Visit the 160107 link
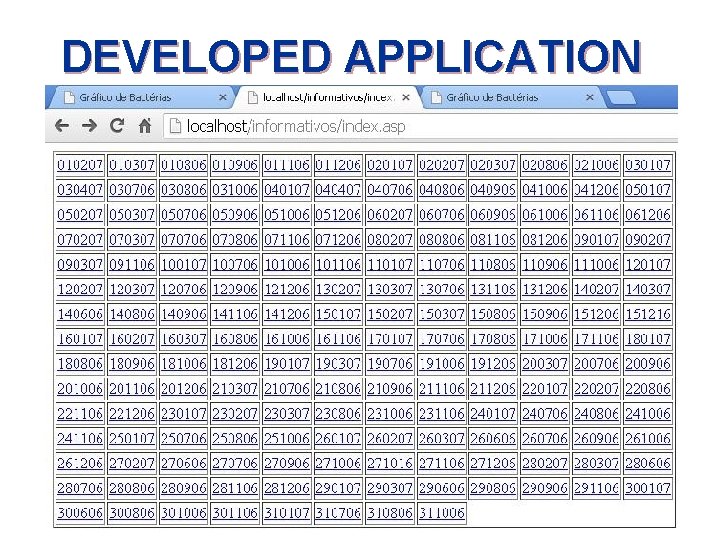This screenshot has width=720, height=540. (x=80, y=338)
